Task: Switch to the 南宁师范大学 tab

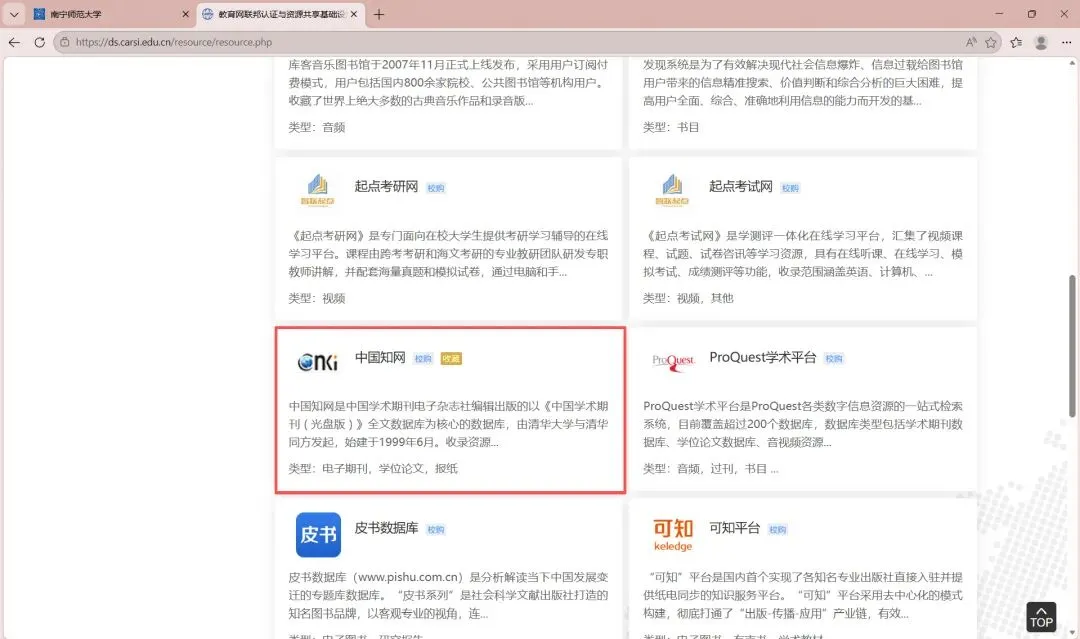Action: [x=110, y=14]
